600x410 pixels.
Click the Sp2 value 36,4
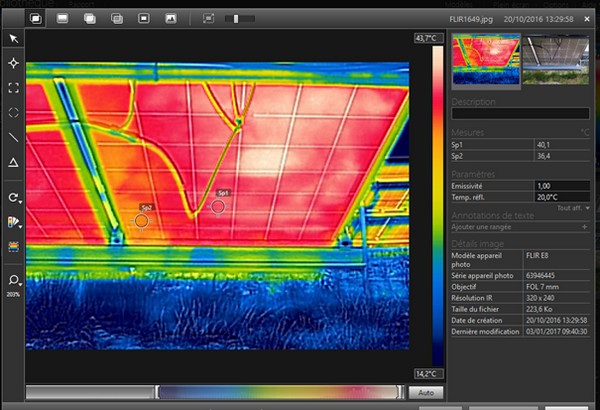tap(543, 156)
